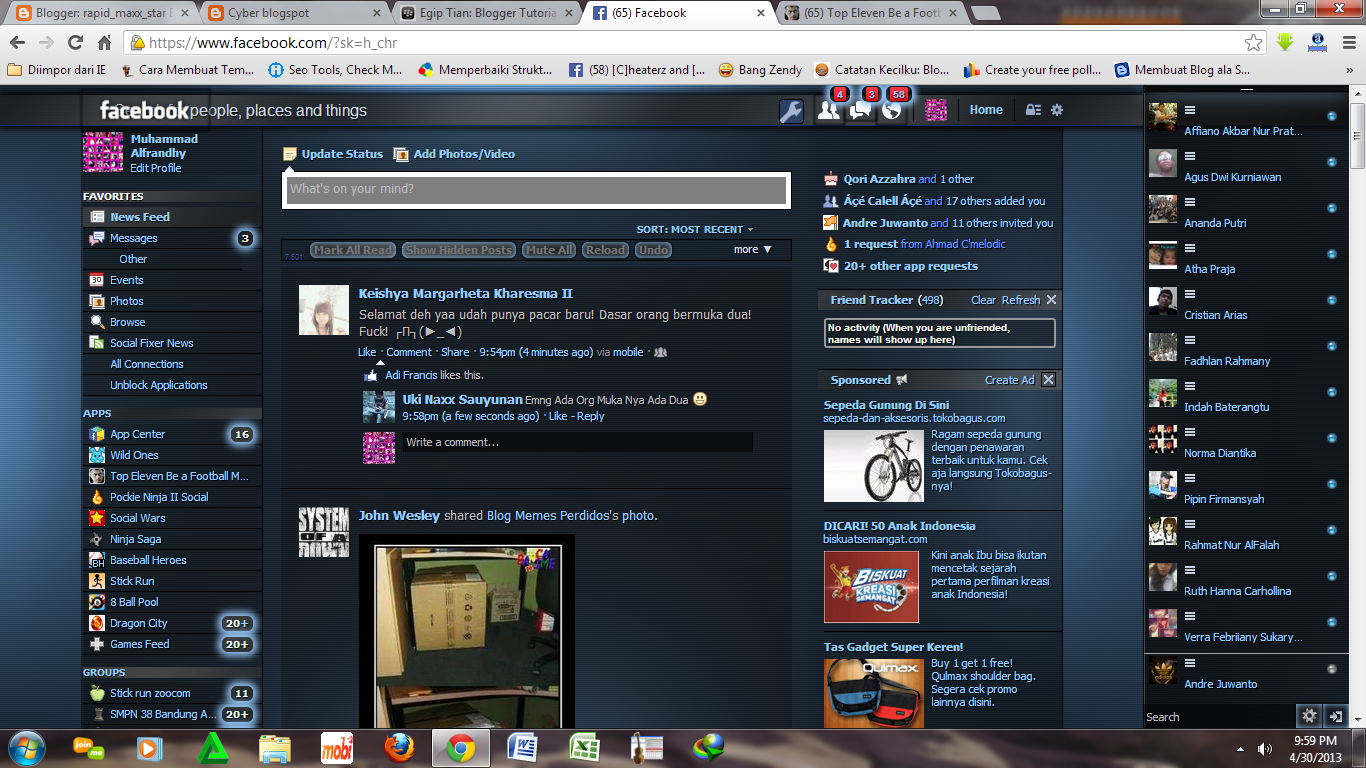Screen dimensions: 1366x768
Task: Expand the 'more' dropdown in feed toolbar
Action: (753, 250)
